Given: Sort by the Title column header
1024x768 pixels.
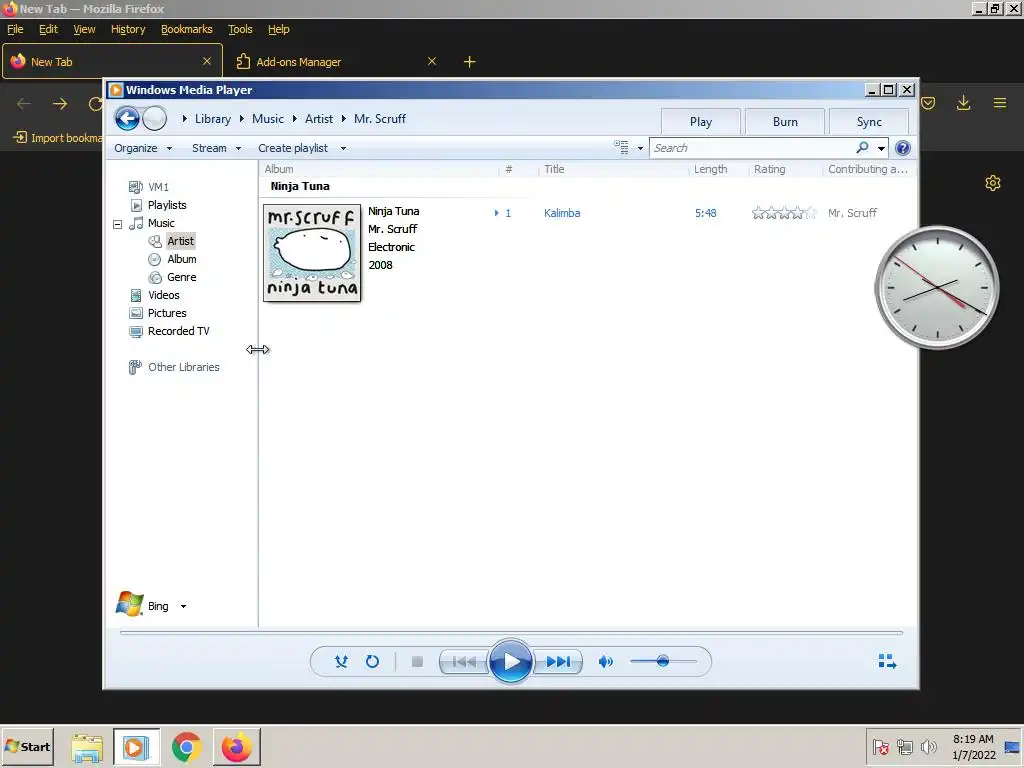Looking at the screenshot, I should tap(554, 169).
